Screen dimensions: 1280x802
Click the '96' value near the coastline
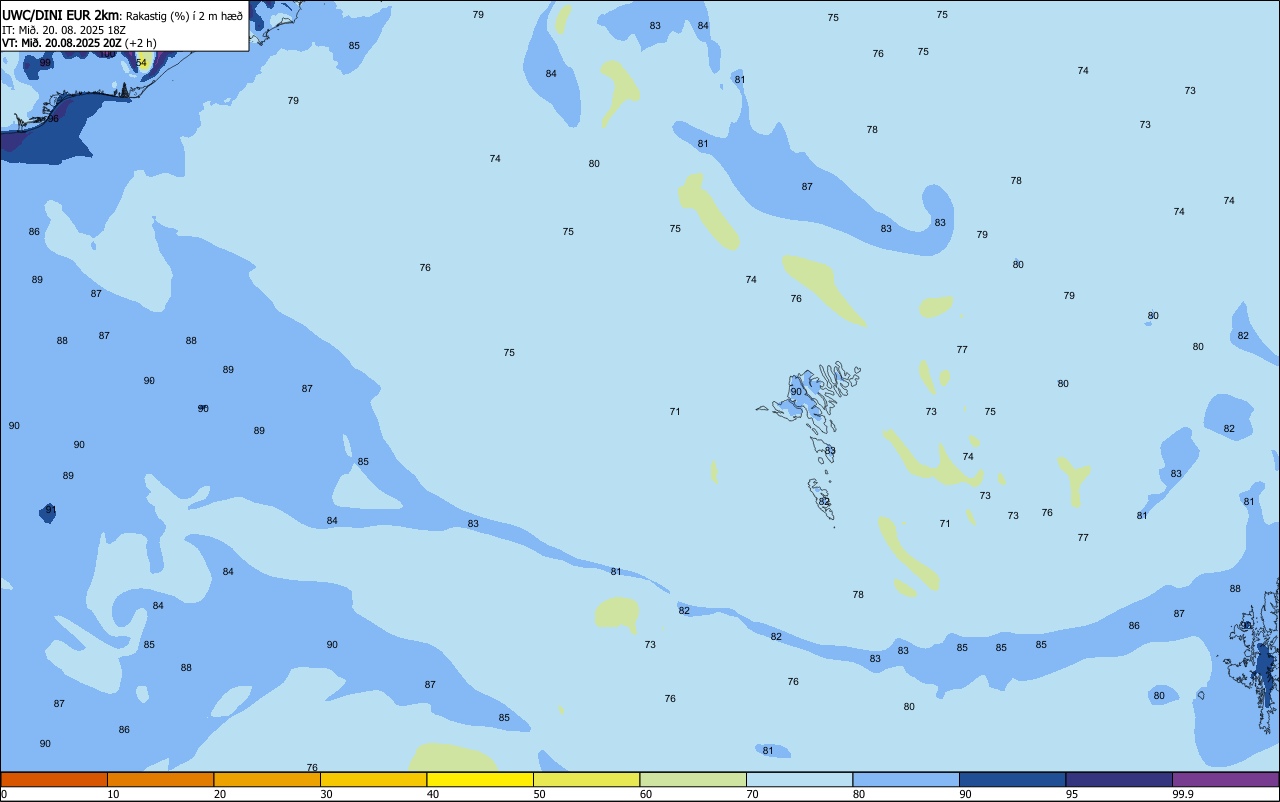tap(53, 118)
